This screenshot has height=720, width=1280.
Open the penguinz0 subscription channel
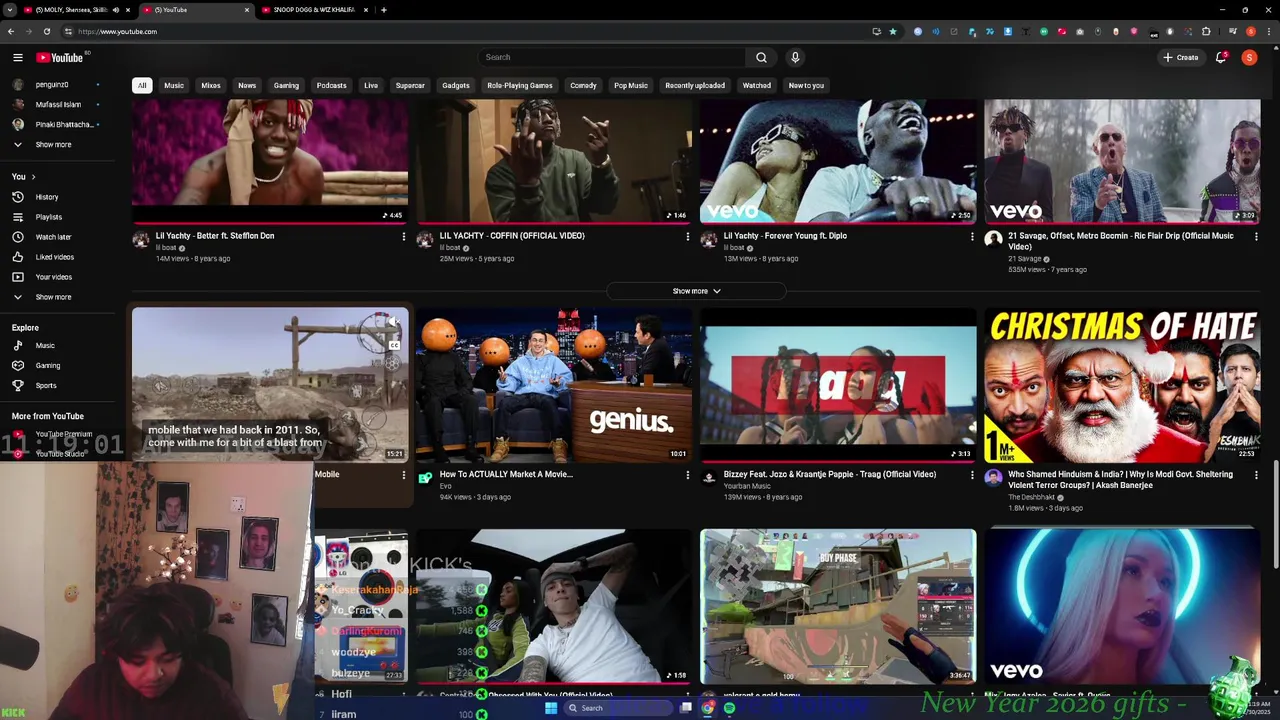tap(52, 85)
